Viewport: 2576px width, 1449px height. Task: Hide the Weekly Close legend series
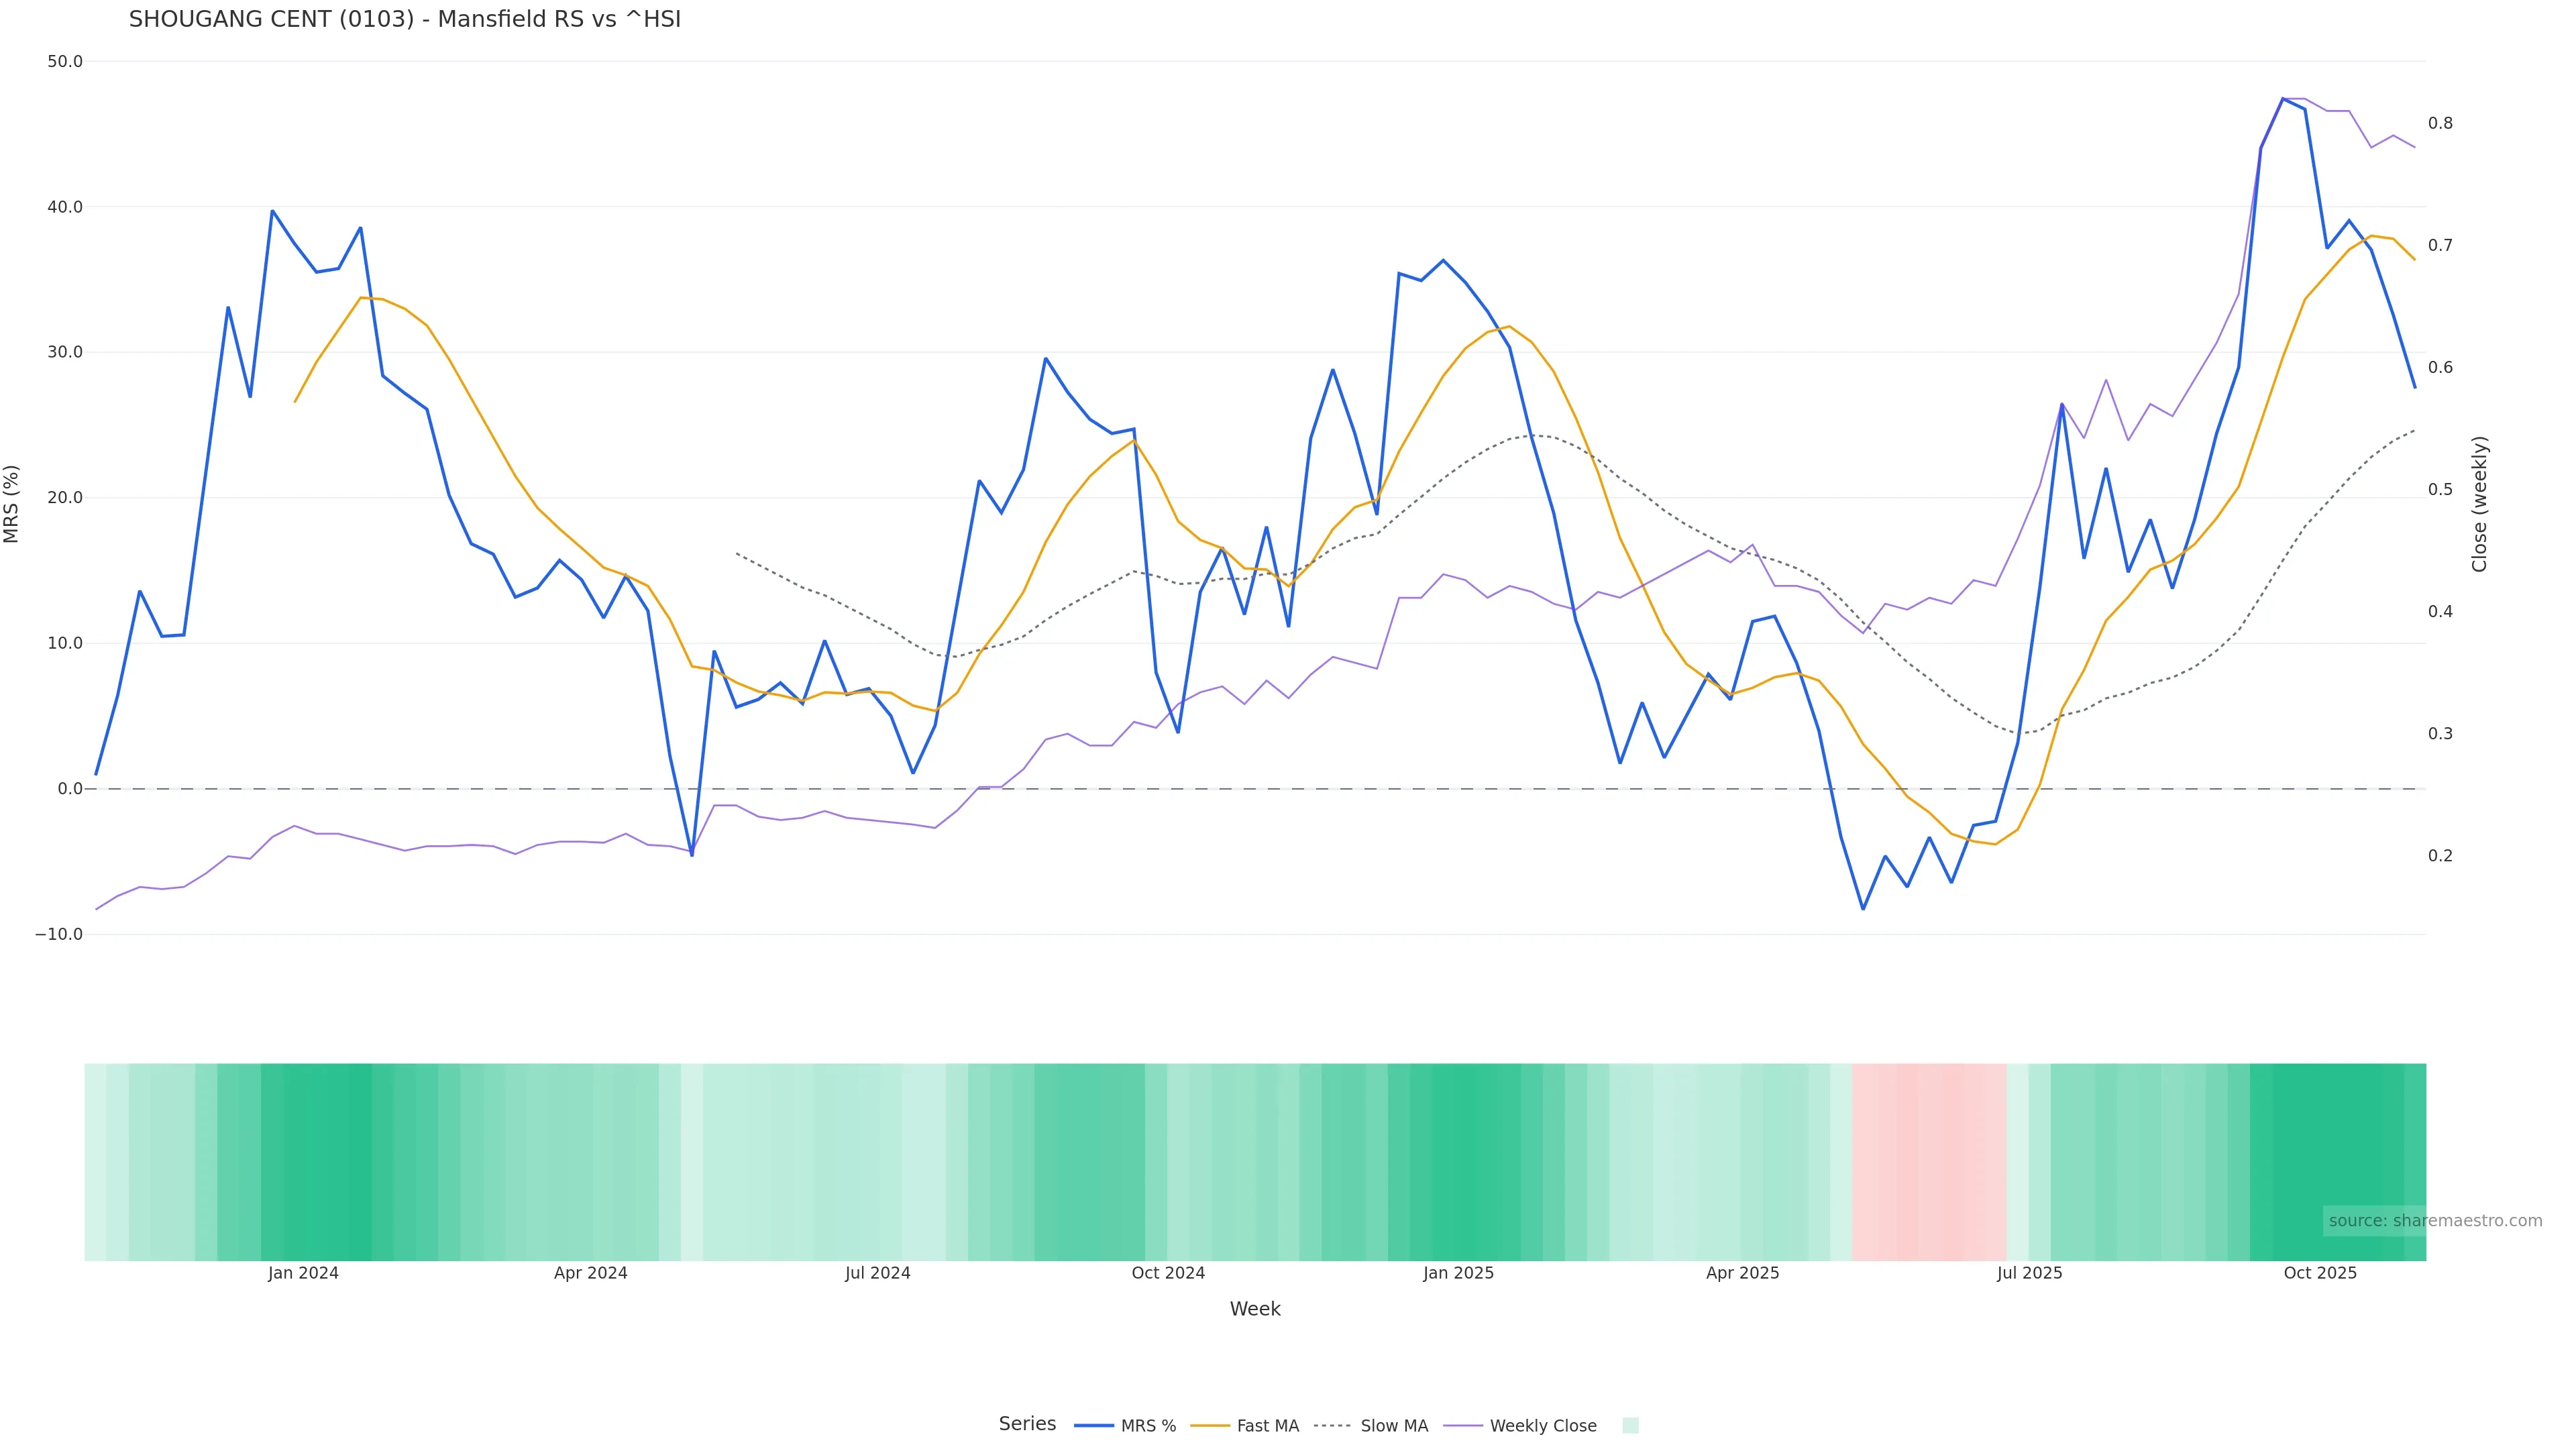(1521, 1425)
